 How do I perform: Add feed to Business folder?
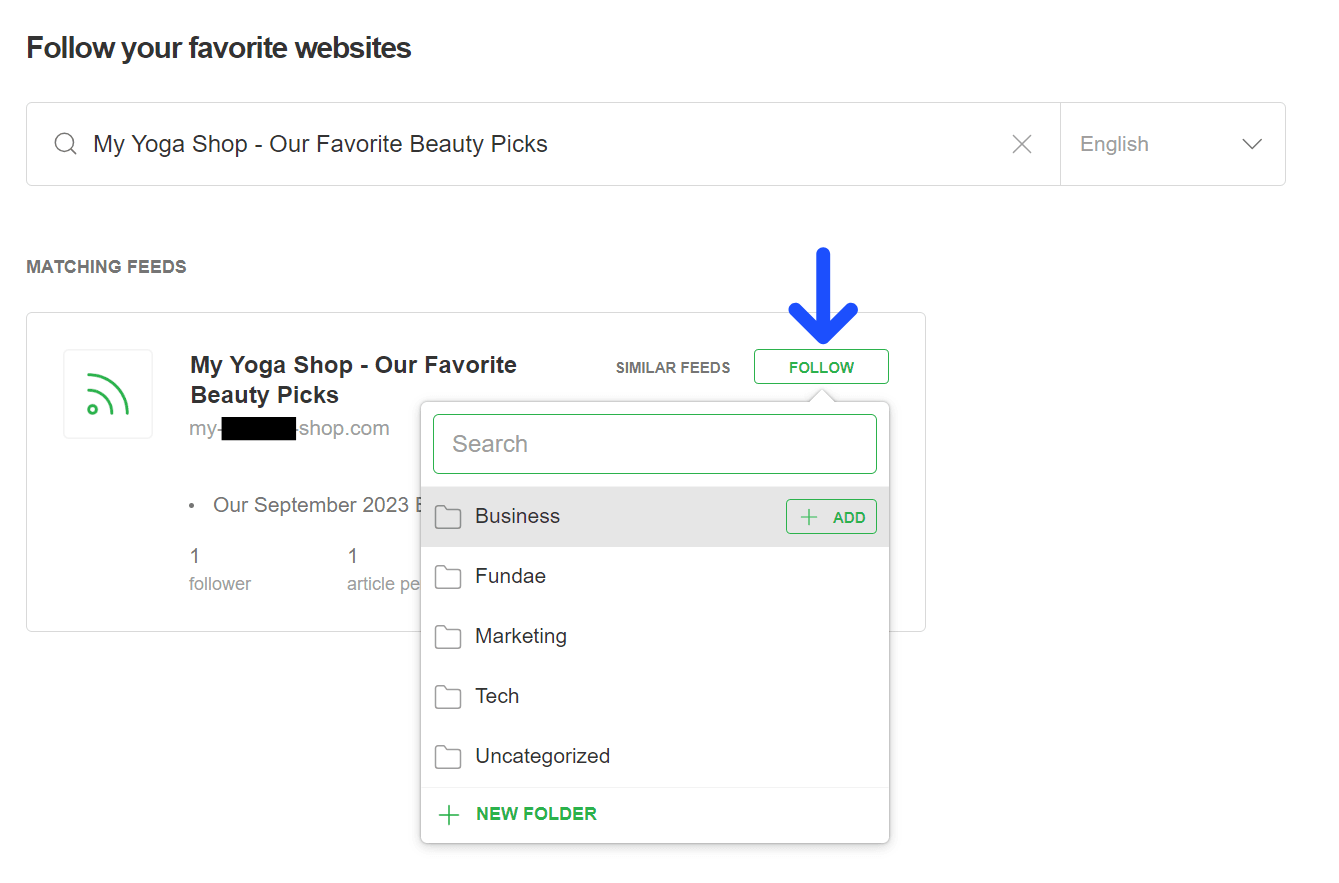click(x=831, y=517)
